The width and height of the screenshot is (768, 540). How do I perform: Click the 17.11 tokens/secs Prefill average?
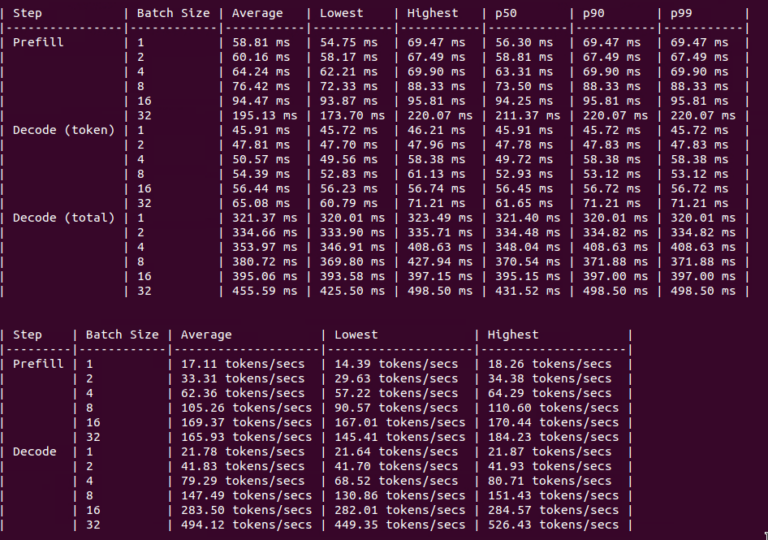pos(236,364)
